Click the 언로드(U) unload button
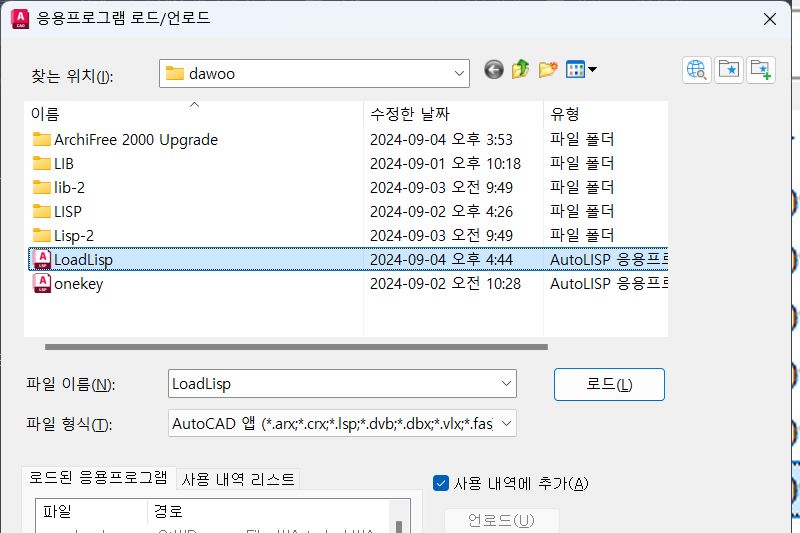 click(x=502, y=520)
